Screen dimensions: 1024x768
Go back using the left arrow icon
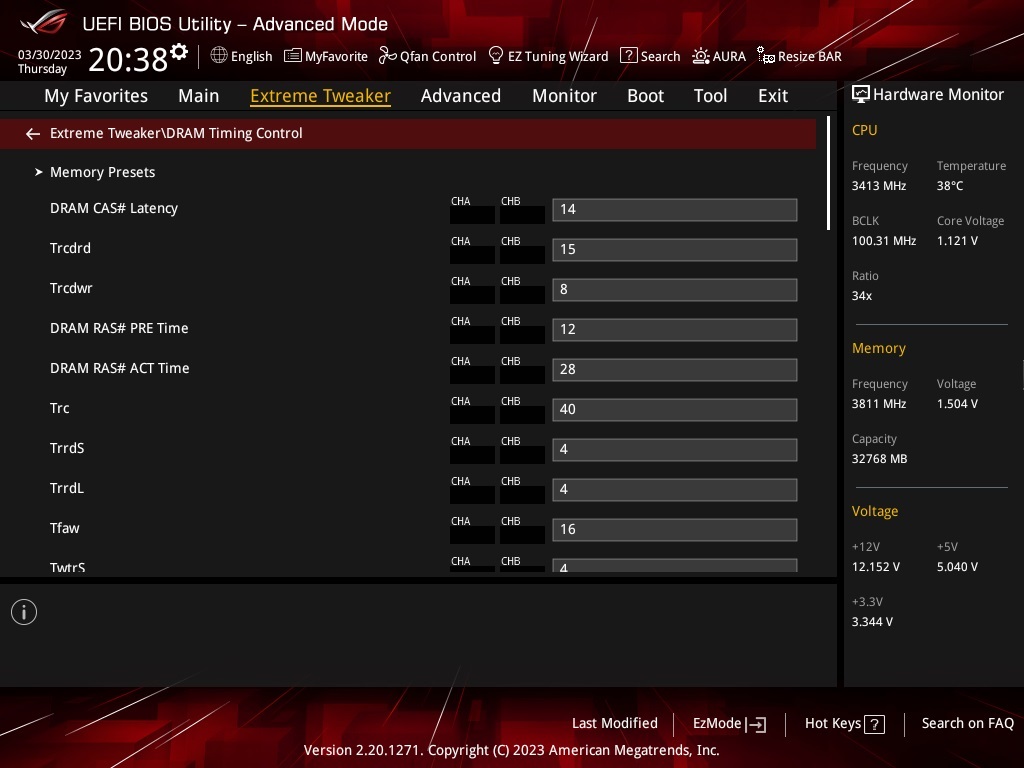[33, 134]
